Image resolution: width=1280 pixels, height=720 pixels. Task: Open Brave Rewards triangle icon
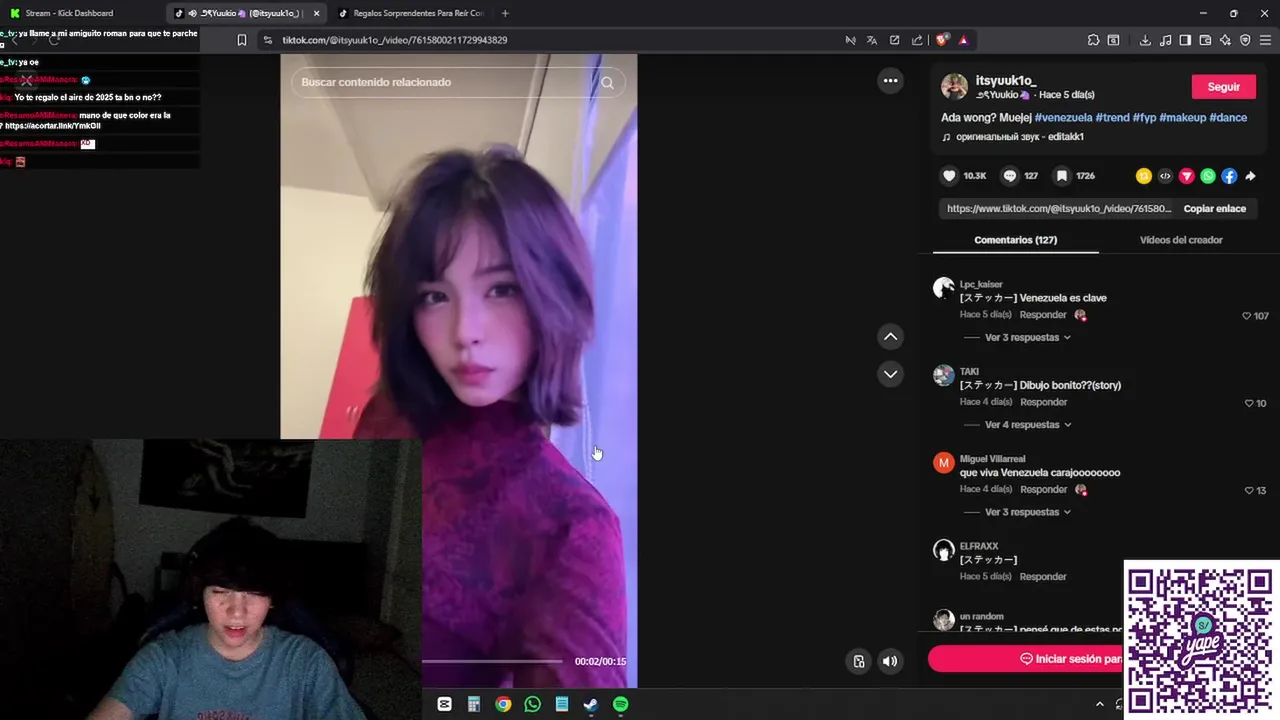(x=963, y=40)
